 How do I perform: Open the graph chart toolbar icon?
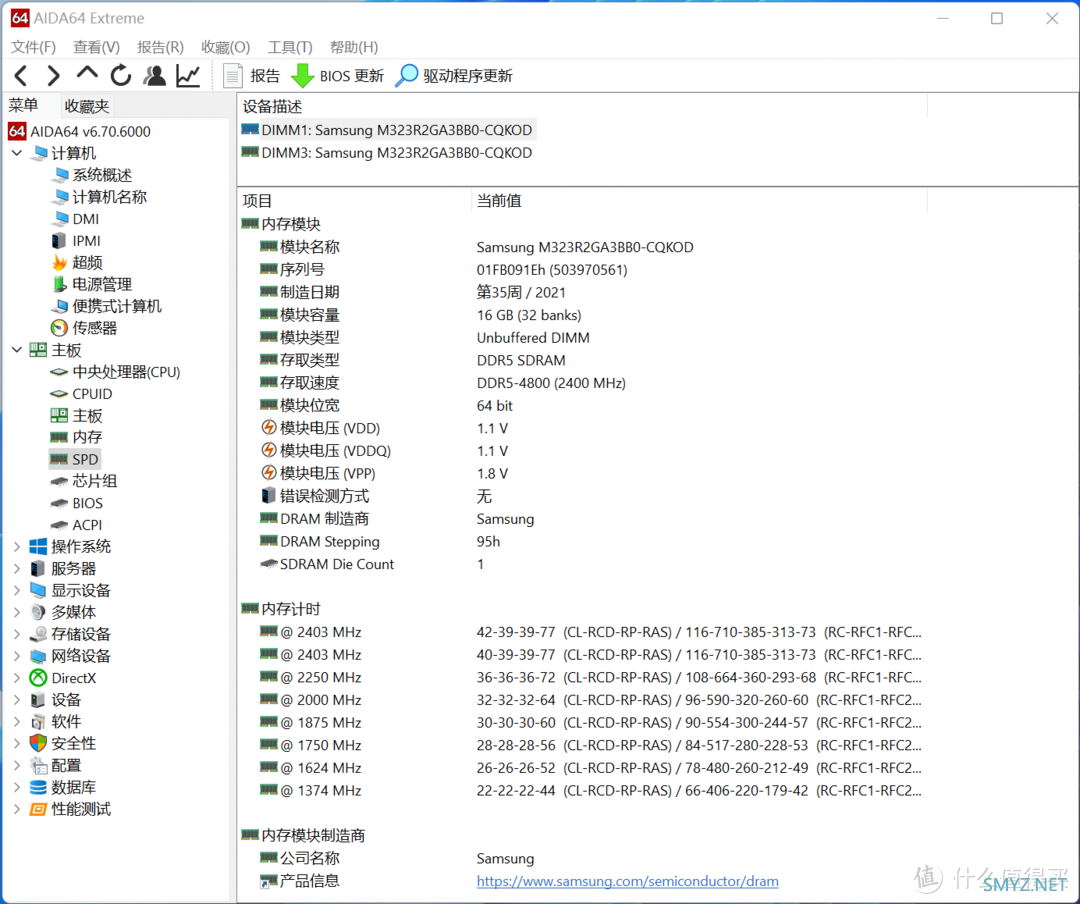pyautogui.click(x=188, y=76)
